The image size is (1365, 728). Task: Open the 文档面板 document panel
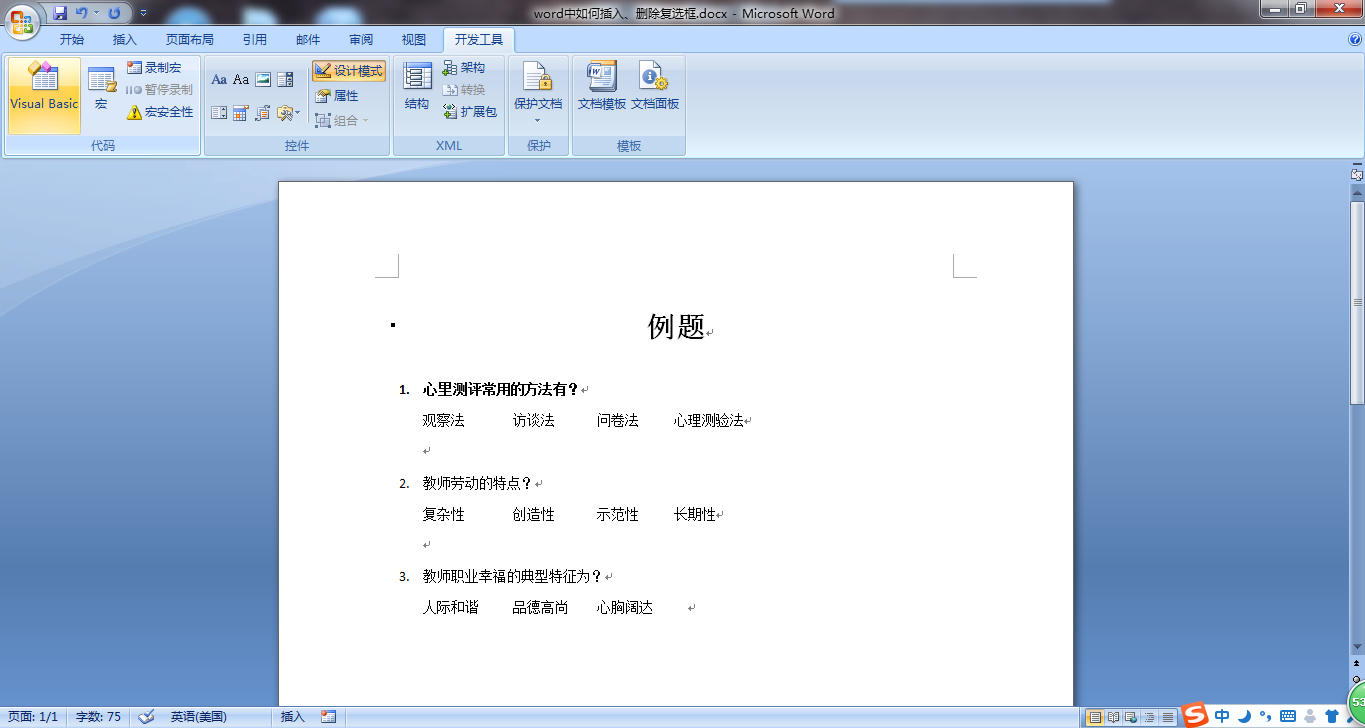pos(655,87)
